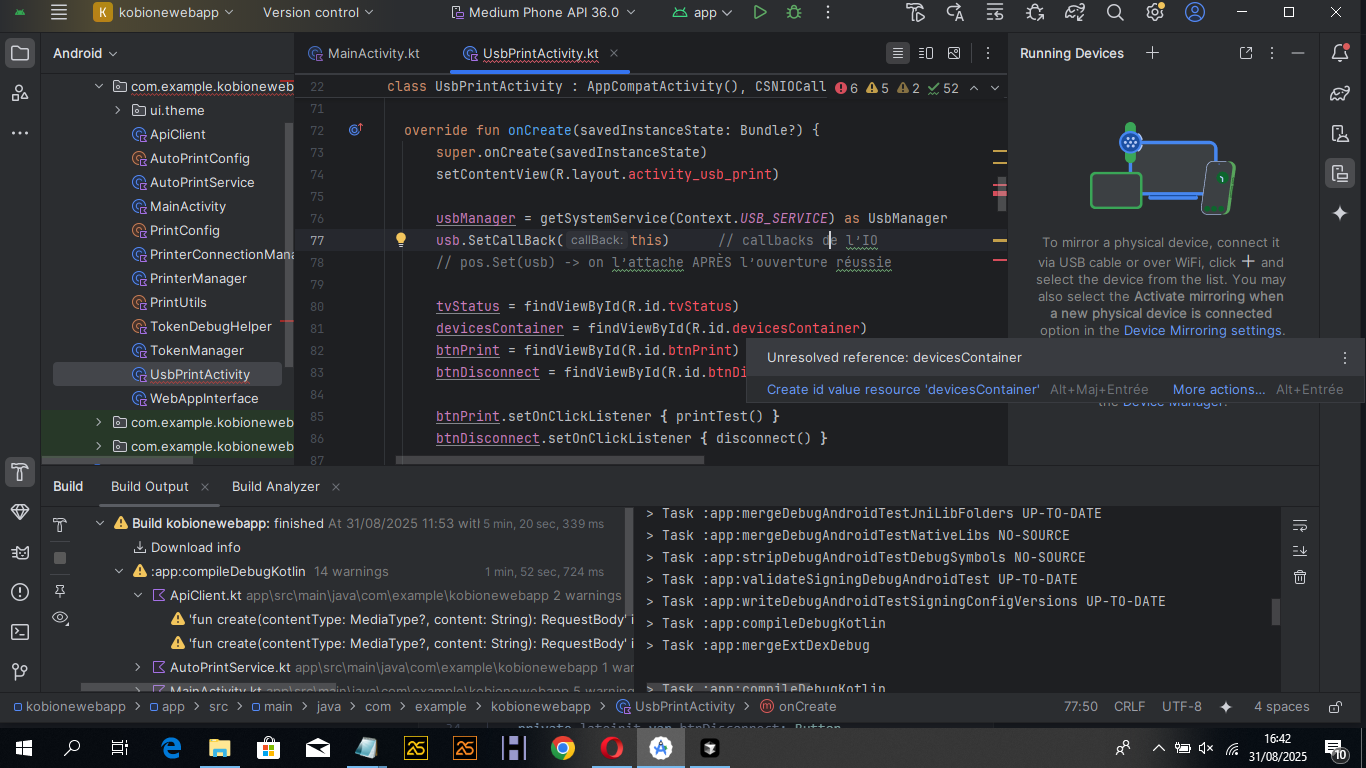
Task: Run the app with the green play button
Action: click(x=760, y=13)
